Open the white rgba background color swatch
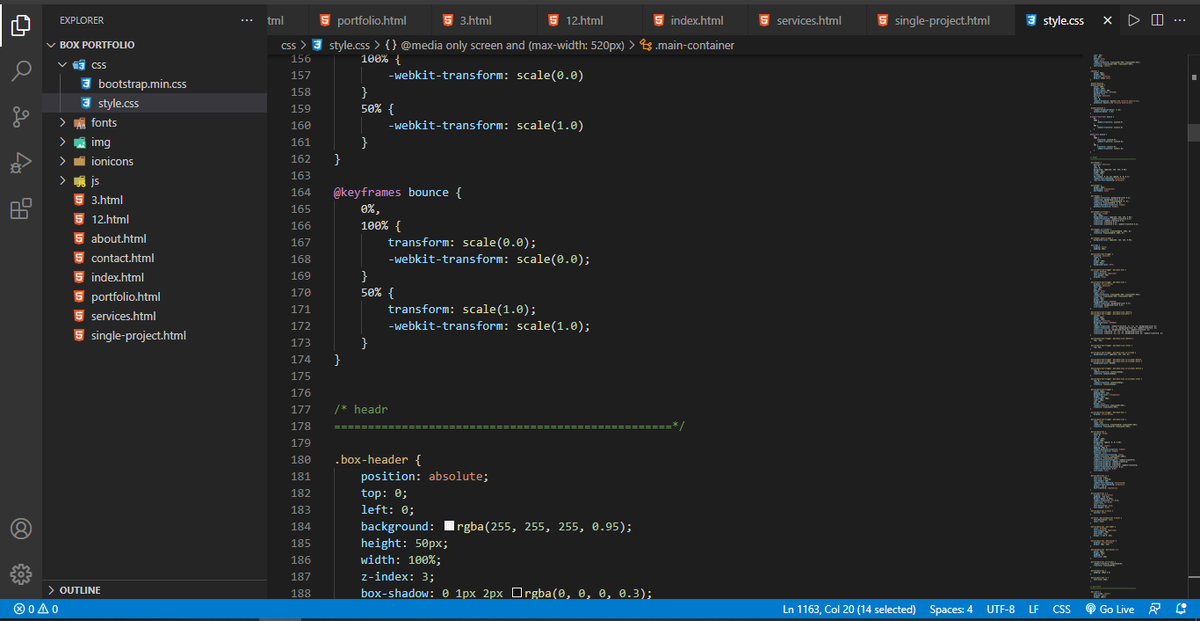Image resolution: width=1200 pixels, height=621 pixels. click(x=449, y=527)
